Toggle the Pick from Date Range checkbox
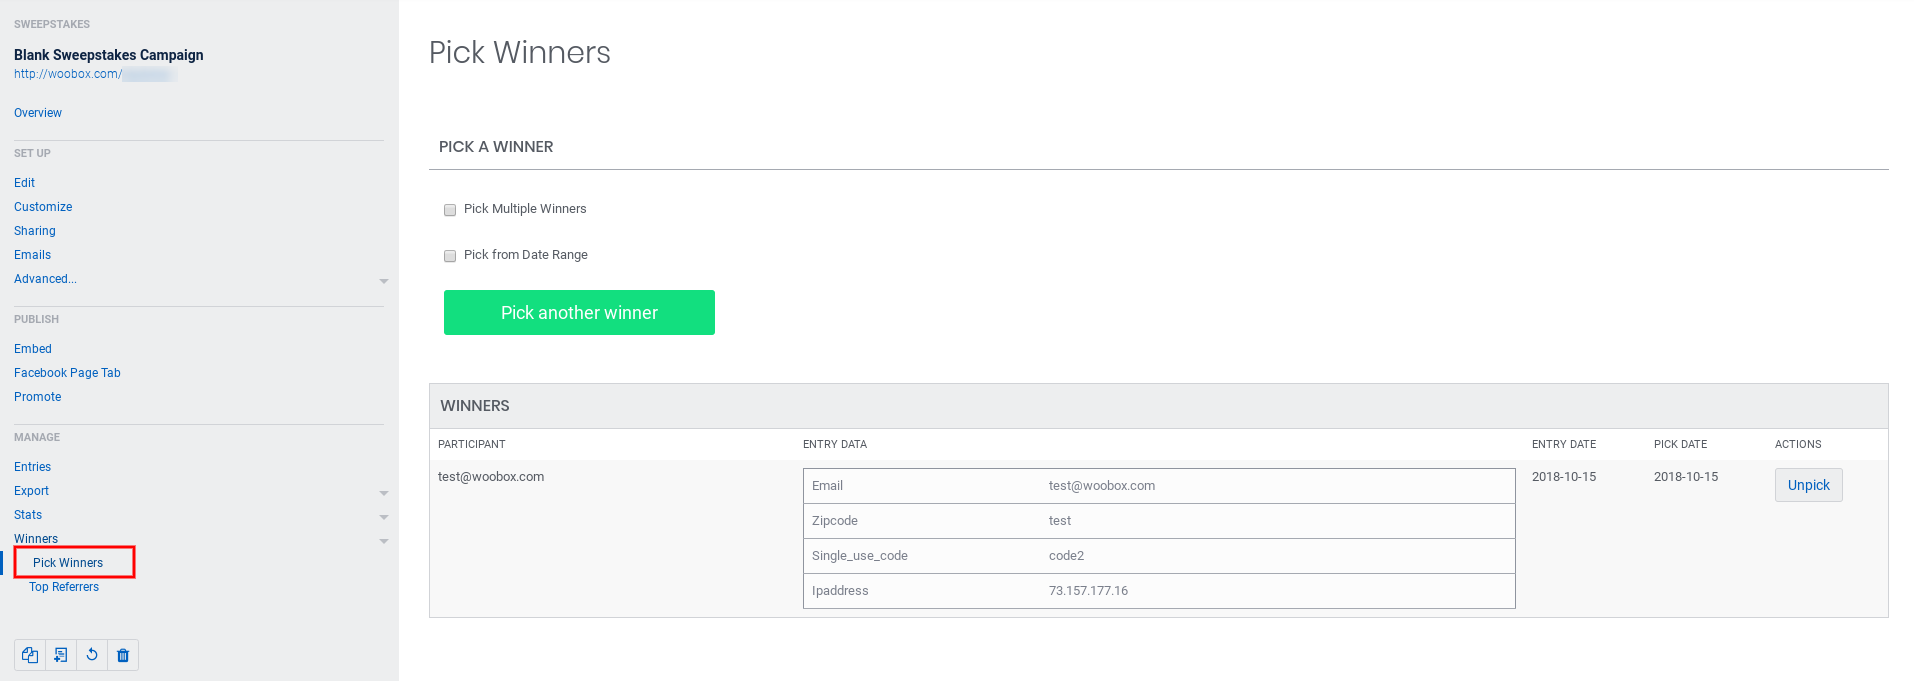This screenshot has height=681, width=1914. click(450, 256)
